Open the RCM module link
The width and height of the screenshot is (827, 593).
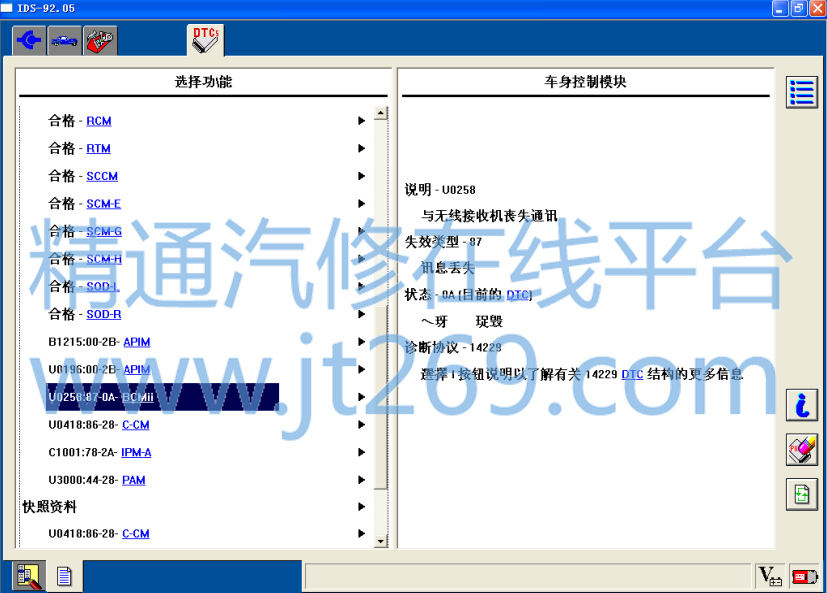(x=99, y=121)
